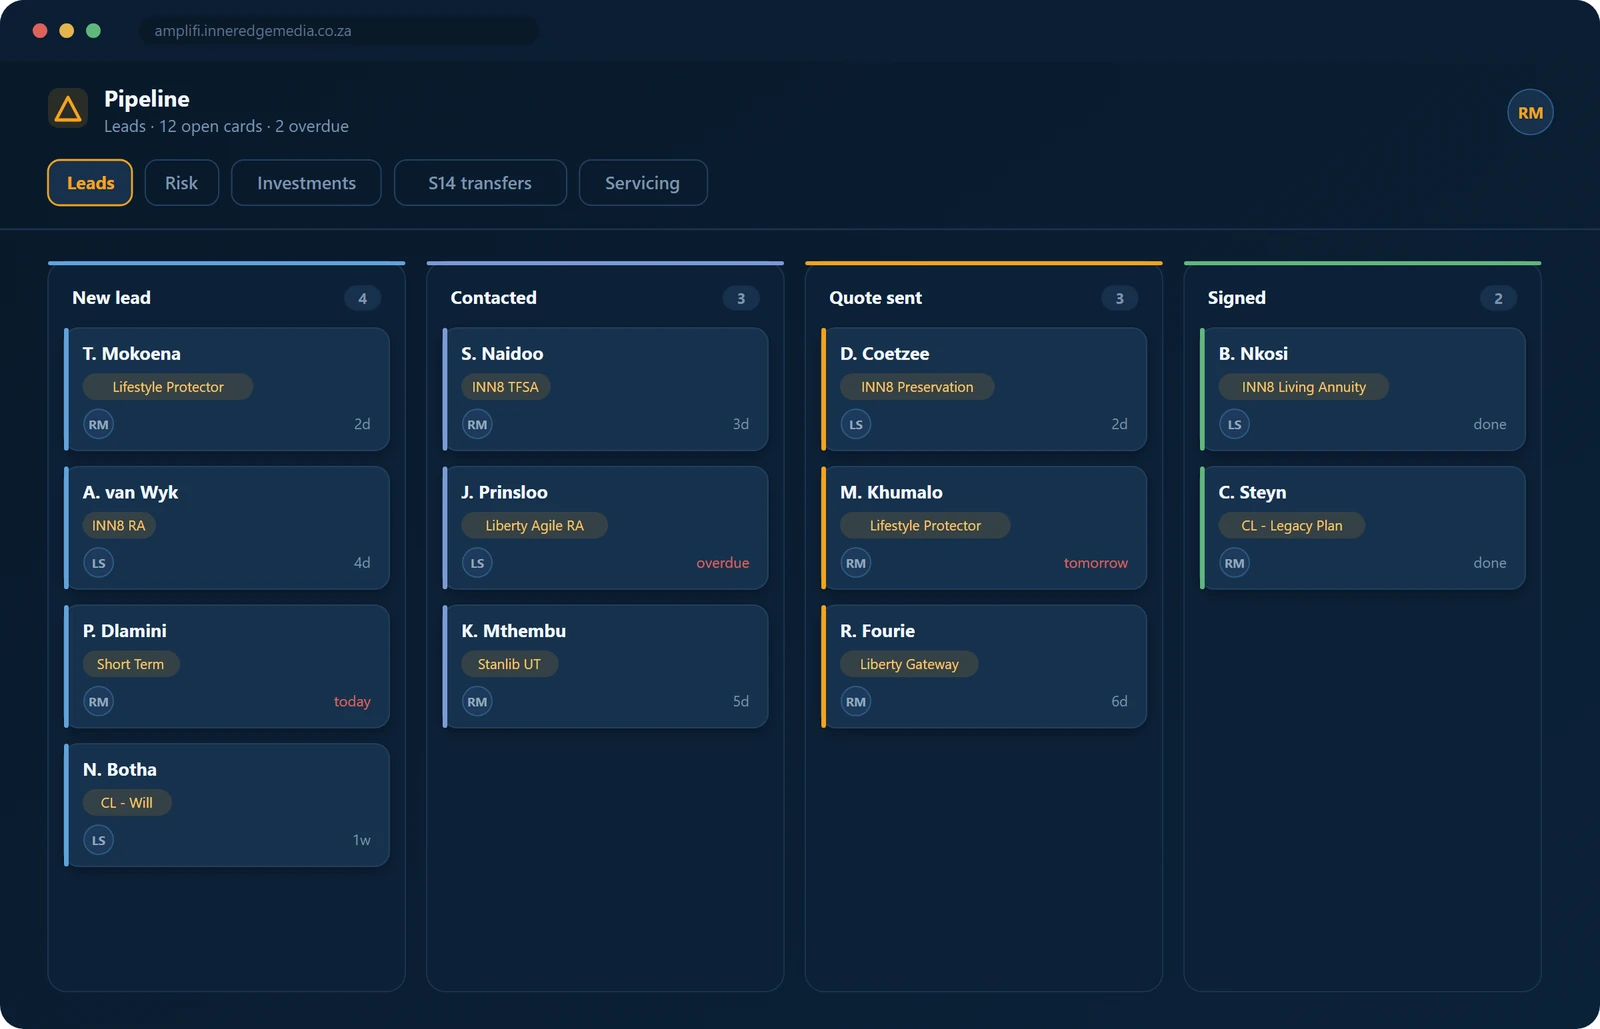The image size is (1600, 1029).
Task: Click LS avatar on B. Nkosi card
Action: point(1235,424)
